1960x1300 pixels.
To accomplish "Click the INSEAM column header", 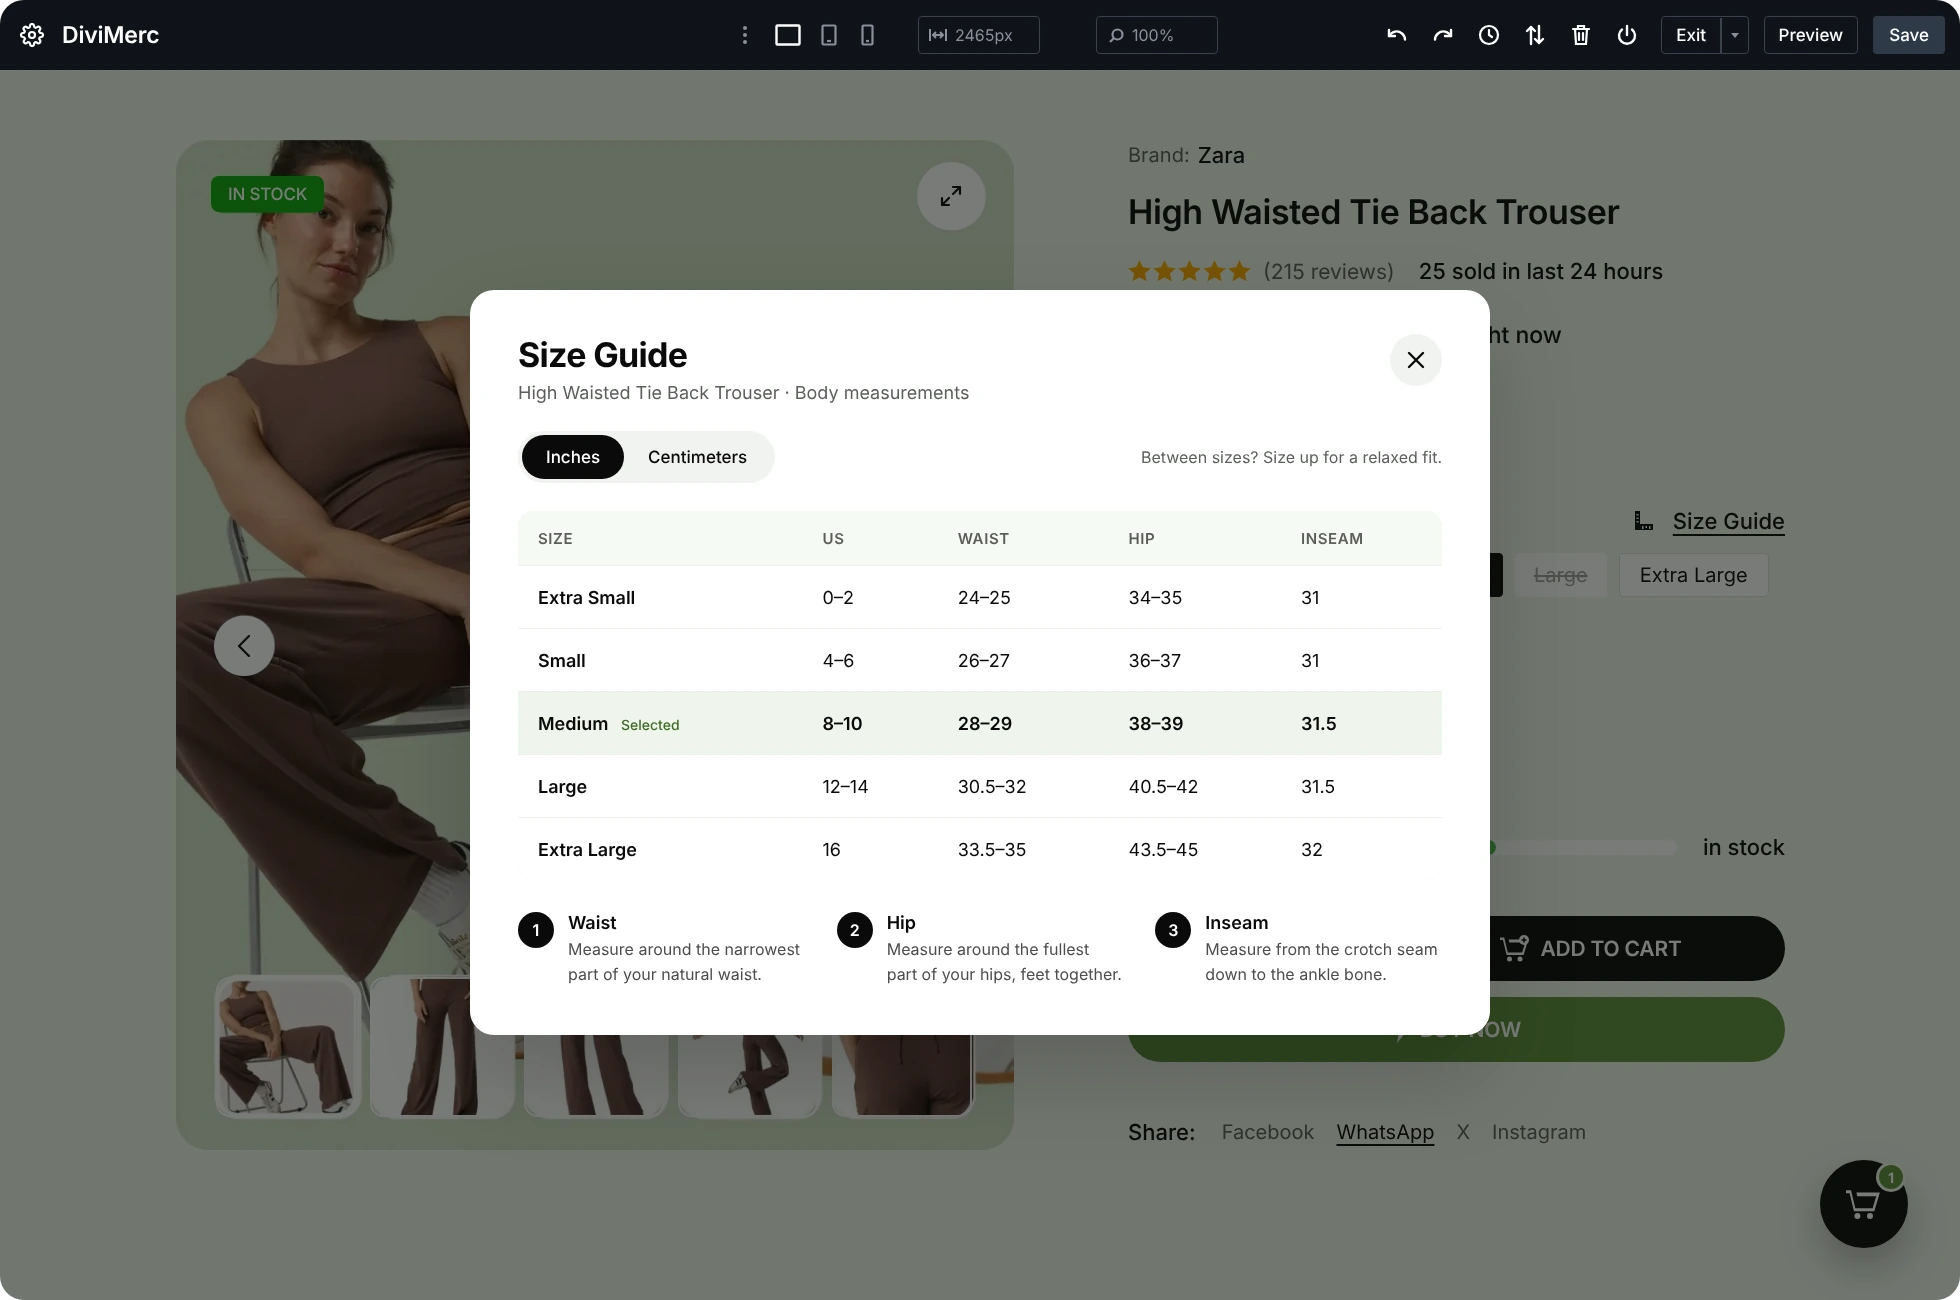I will click(x=1331, y=539).
